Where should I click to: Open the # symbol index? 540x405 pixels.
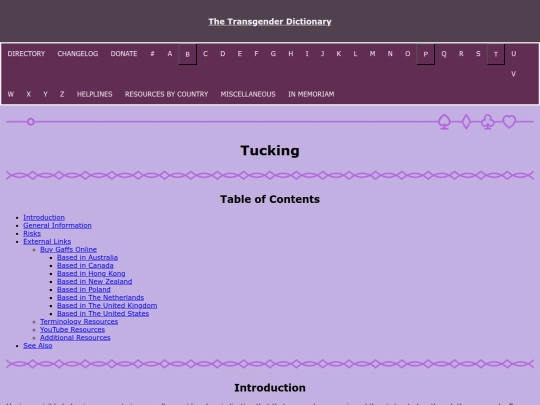click(152, 54)
